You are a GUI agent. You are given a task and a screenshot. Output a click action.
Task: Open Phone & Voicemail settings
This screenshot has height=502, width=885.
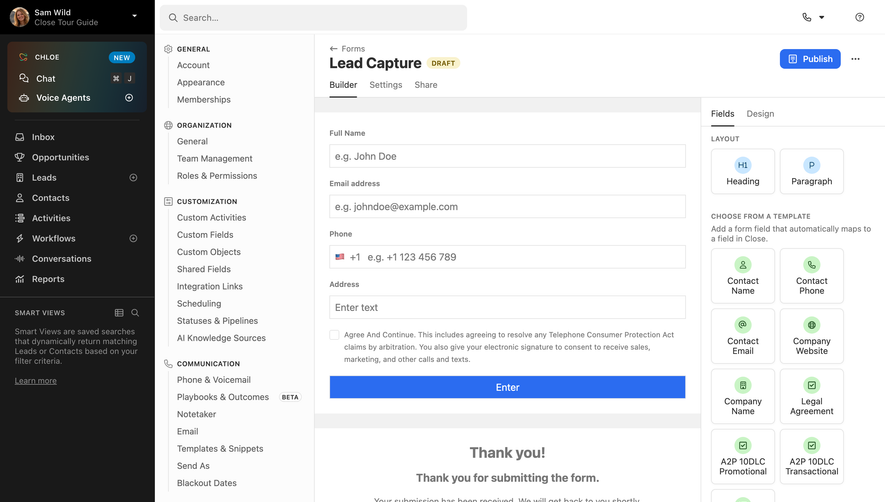[x=214, y=380]
